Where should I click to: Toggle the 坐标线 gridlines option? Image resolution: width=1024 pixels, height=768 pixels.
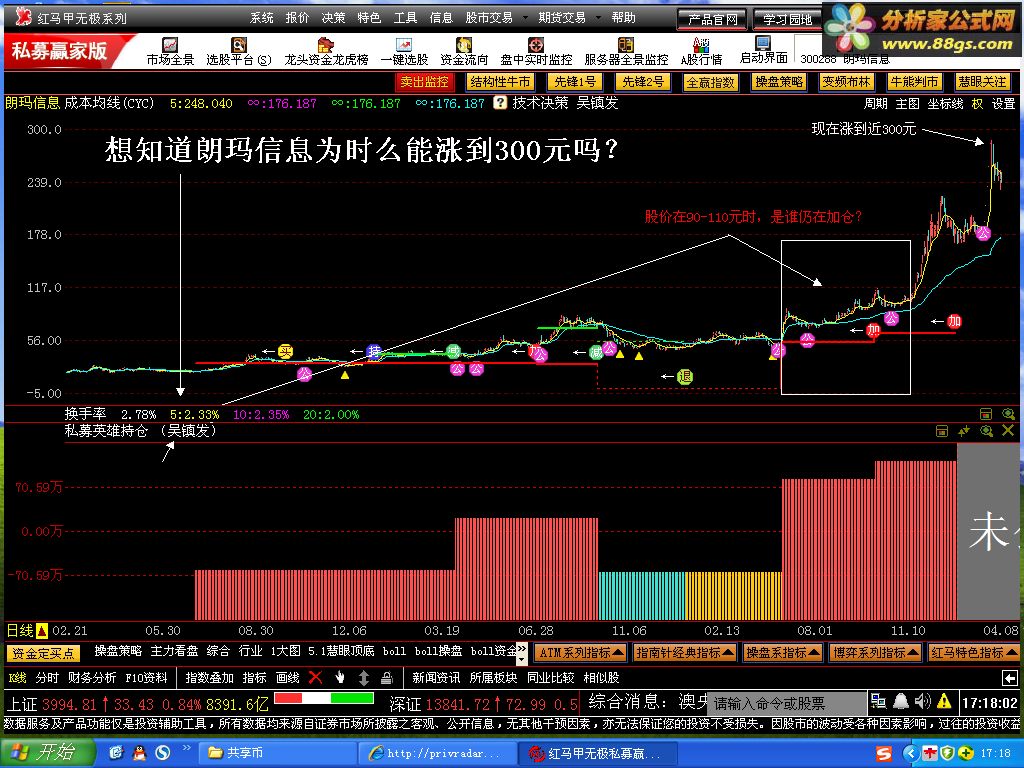click(x=945, y=104)
